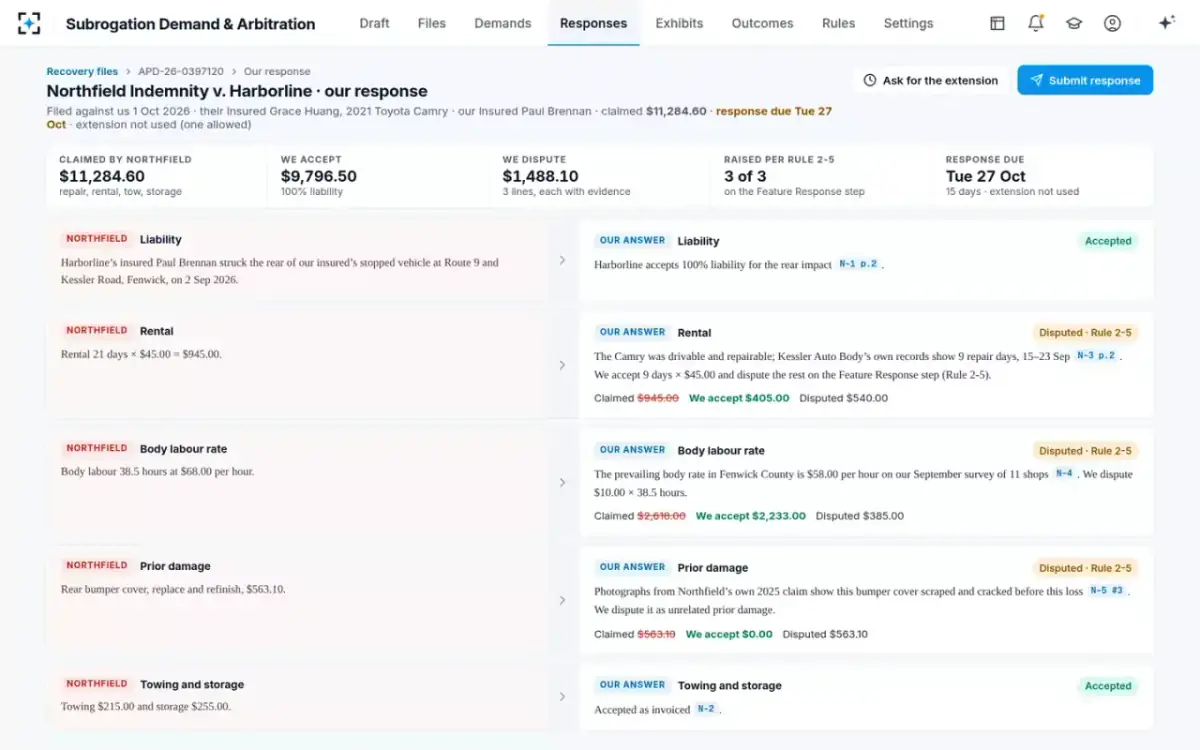Go to the Demands tab

coord(503,23)
